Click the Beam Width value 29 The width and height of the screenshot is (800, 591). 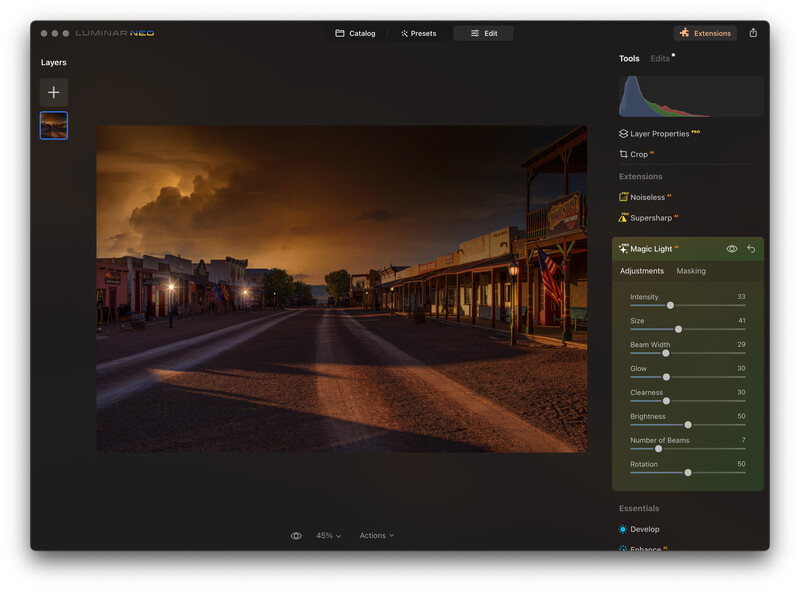coord(741,344)
